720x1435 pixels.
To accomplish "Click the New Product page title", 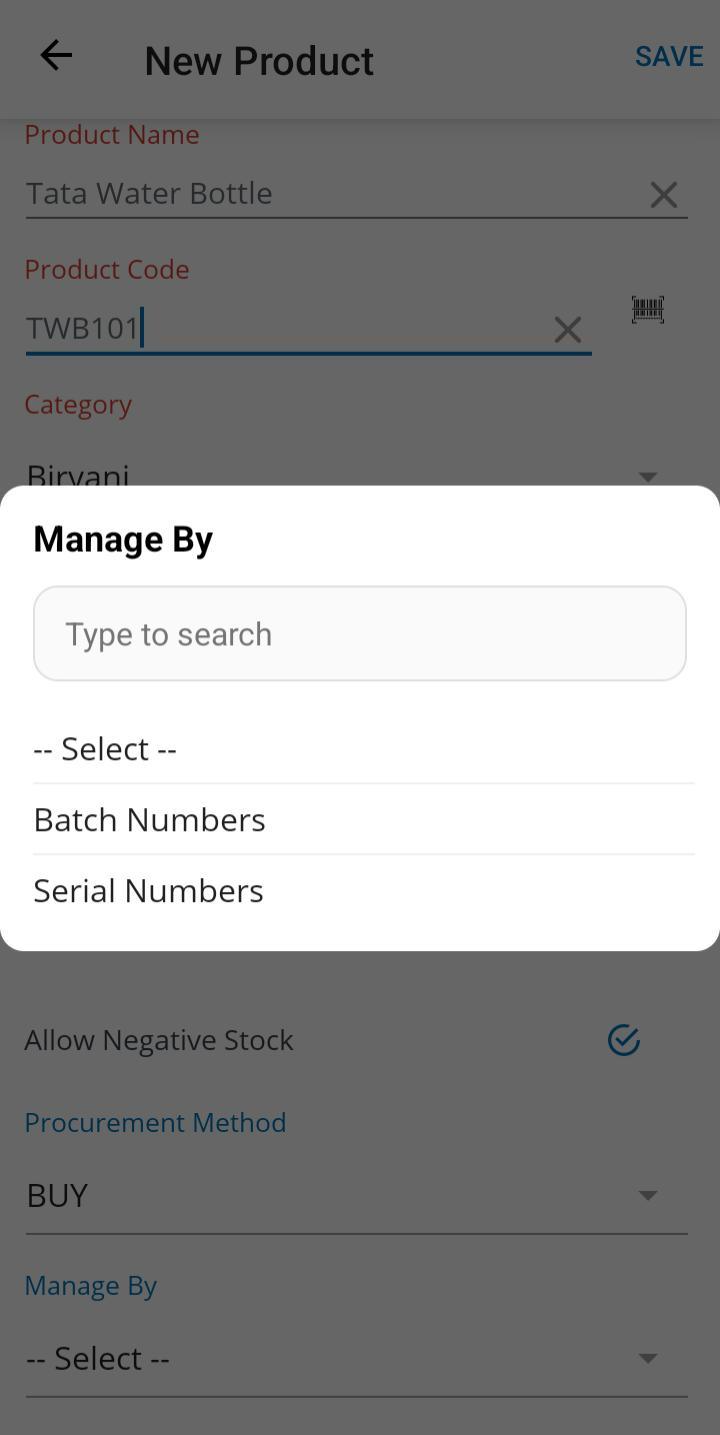I will coord(259,61).
